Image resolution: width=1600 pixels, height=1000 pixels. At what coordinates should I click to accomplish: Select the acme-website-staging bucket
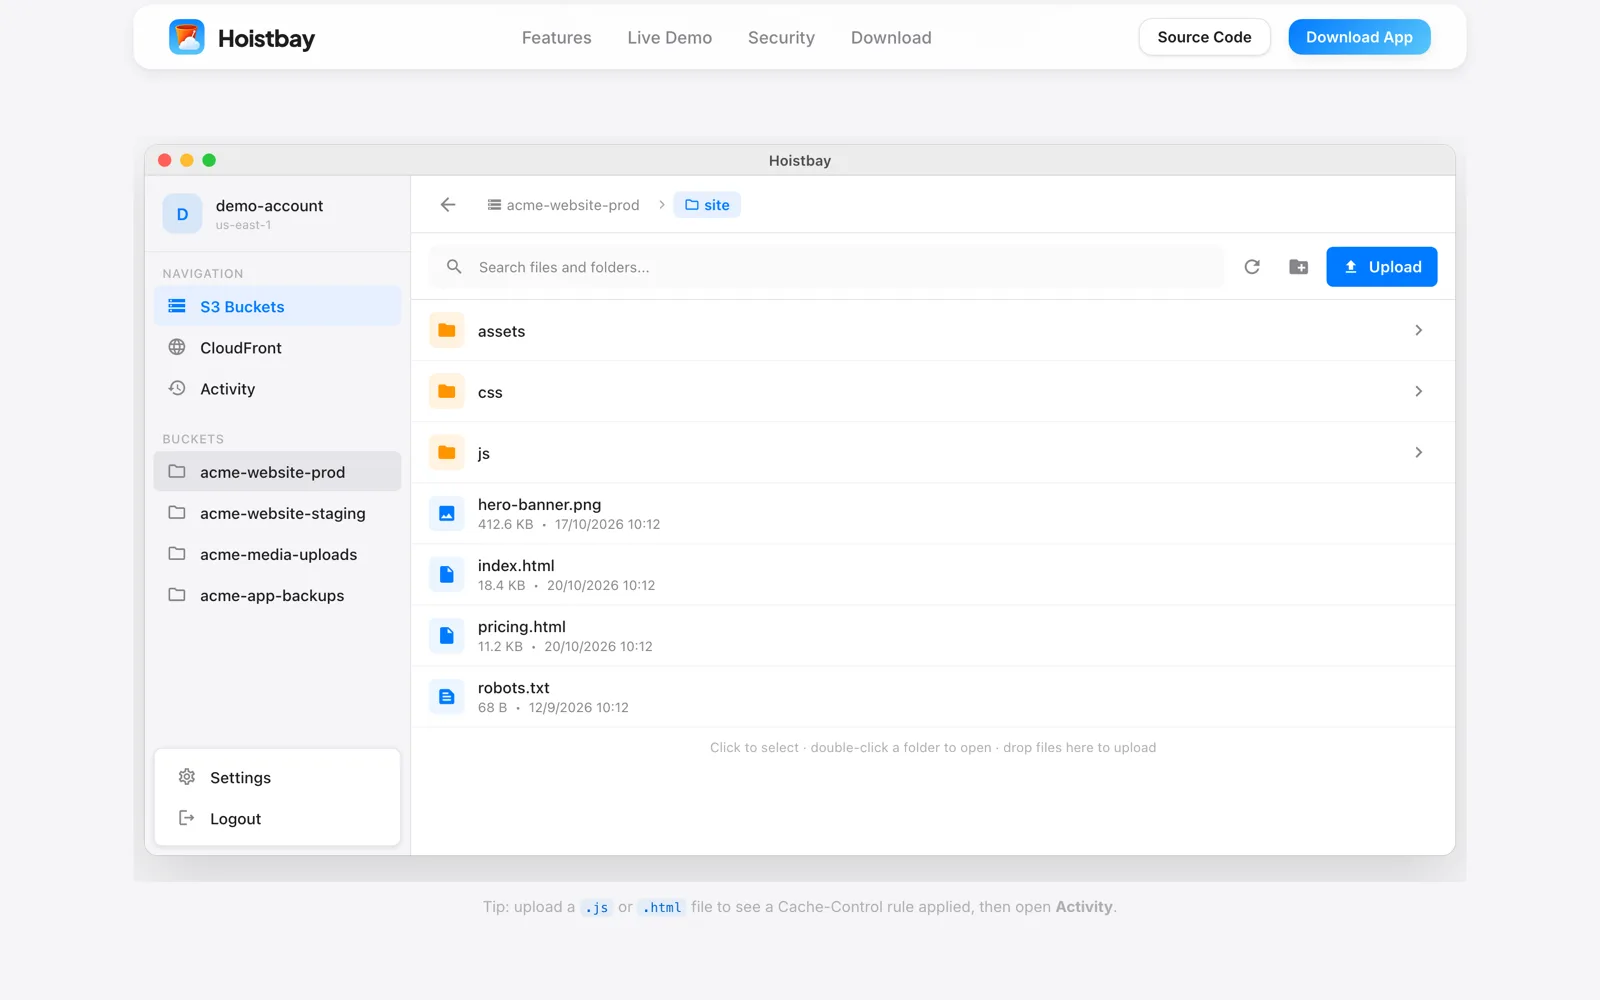277,513
